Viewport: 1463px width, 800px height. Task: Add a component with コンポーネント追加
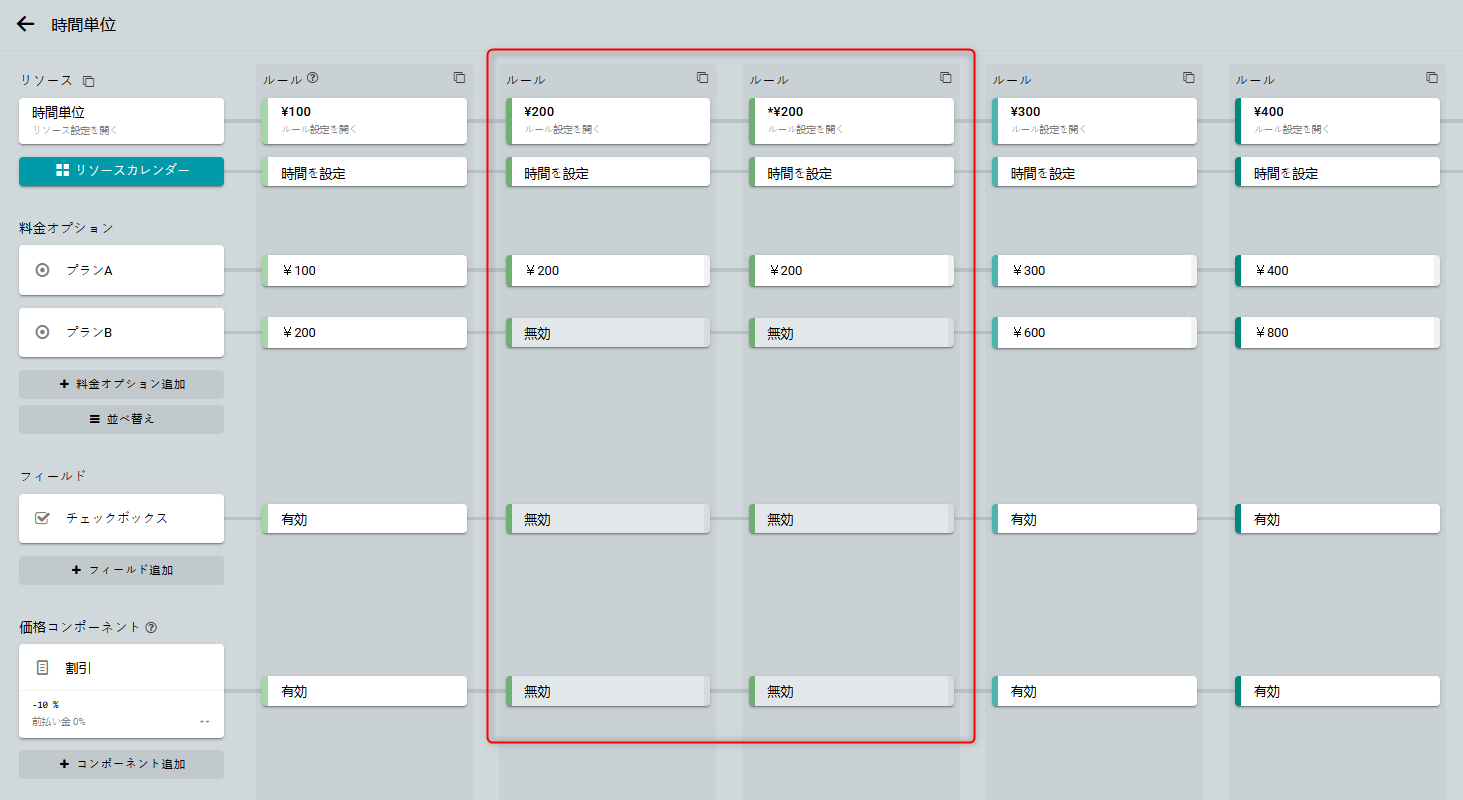121,764
